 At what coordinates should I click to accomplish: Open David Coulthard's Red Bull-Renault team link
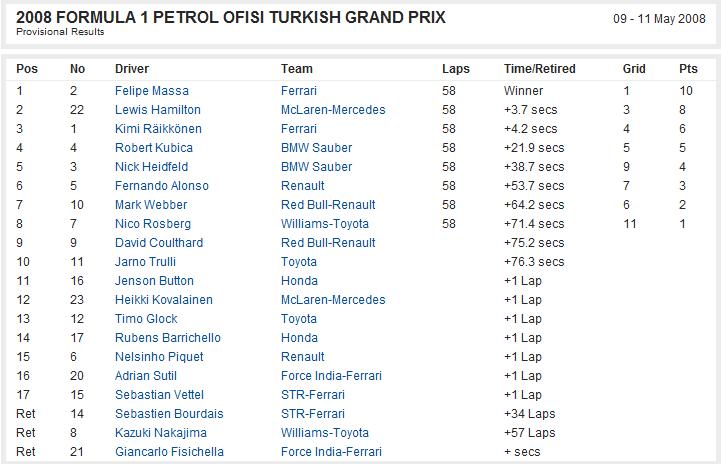[328, 243]
